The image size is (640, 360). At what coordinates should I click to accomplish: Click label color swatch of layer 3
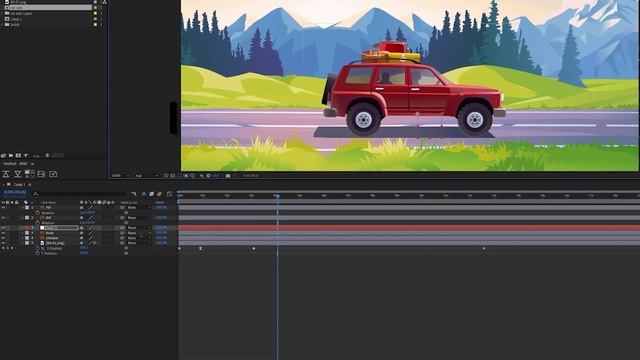point(27,228)
